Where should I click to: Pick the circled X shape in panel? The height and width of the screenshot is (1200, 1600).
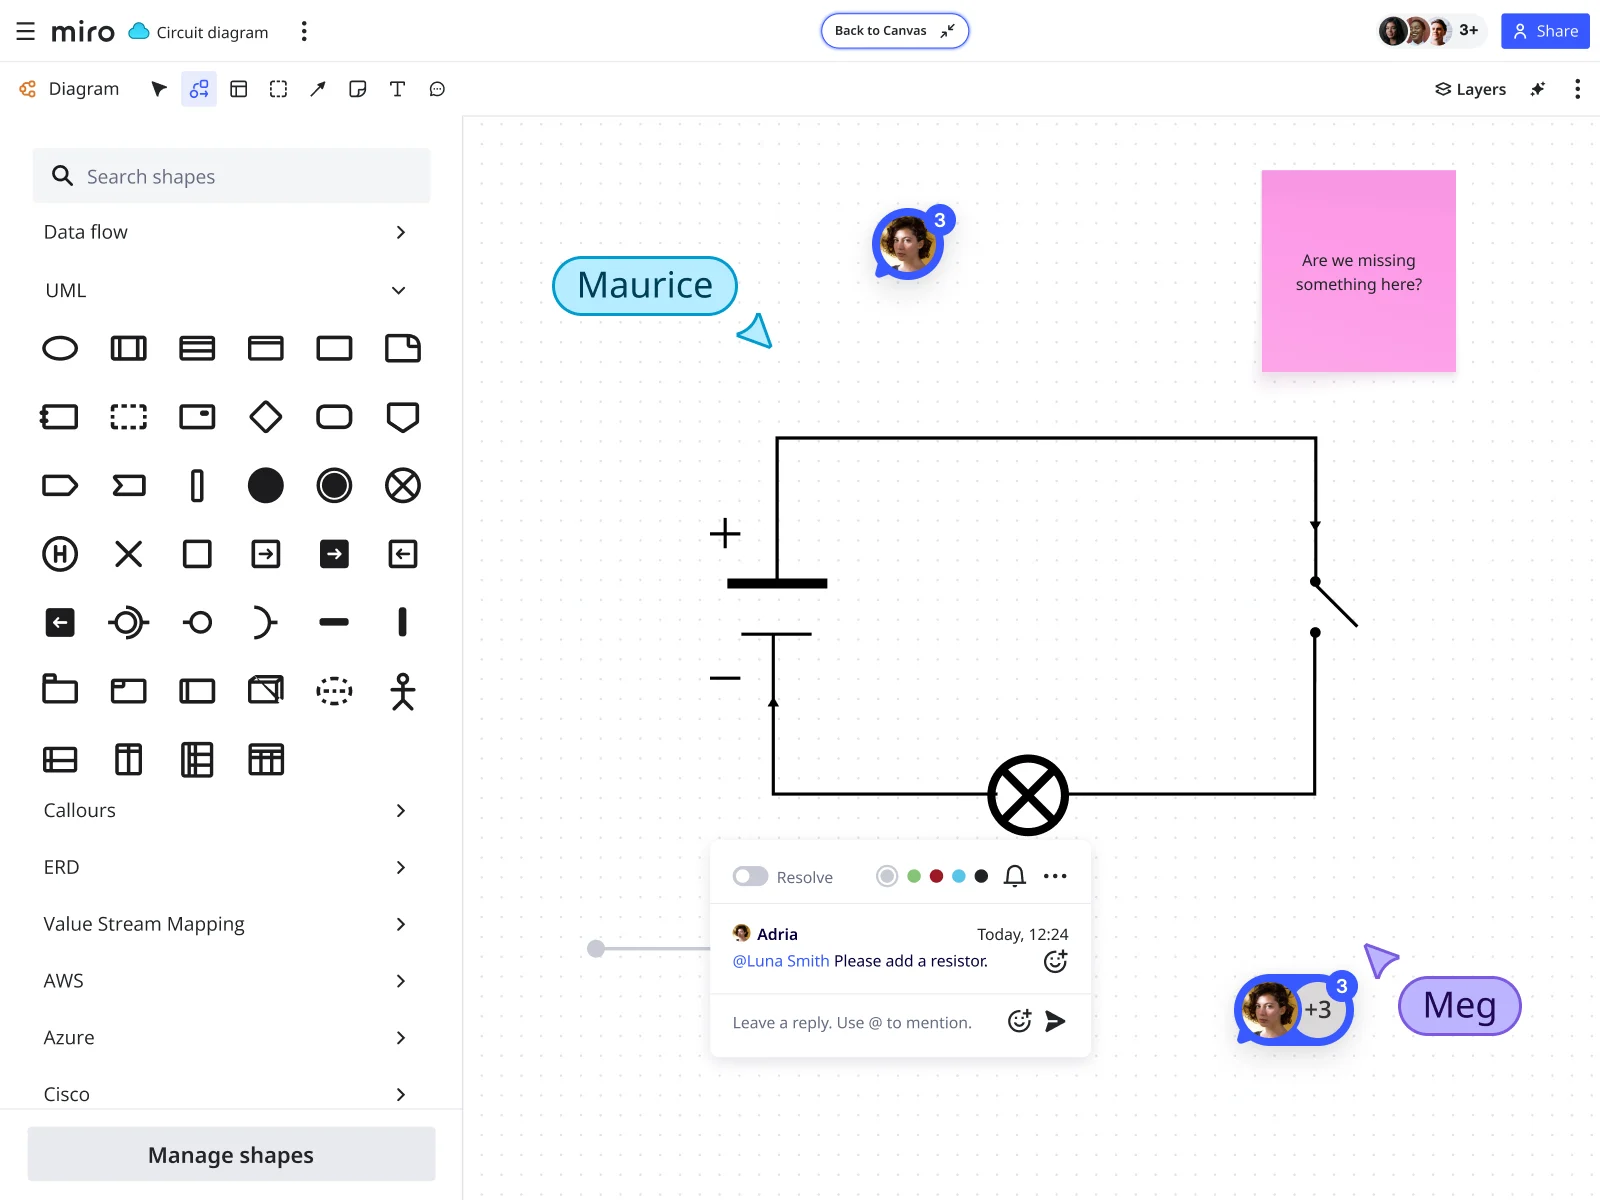[x=403, y=486]
